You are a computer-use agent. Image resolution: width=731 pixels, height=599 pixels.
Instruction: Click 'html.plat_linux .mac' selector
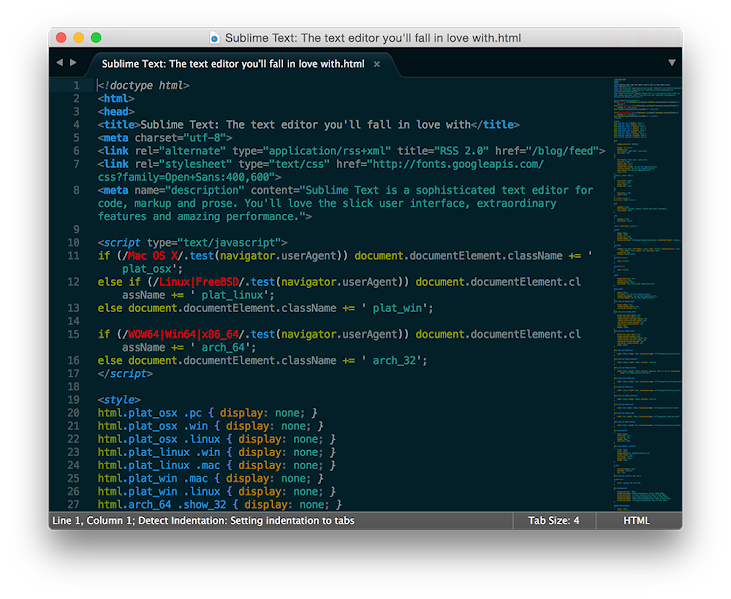click(x=159, y=465)
